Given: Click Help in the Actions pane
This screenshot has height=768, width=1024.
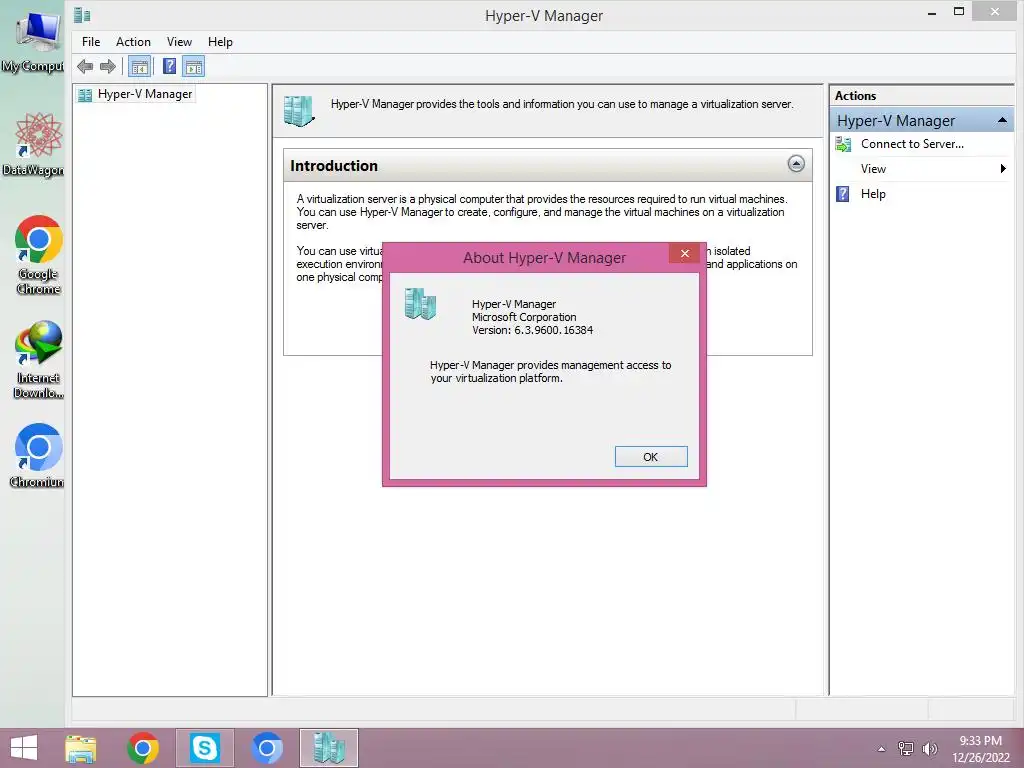Looking at the screenshot, I should (873, 194).
